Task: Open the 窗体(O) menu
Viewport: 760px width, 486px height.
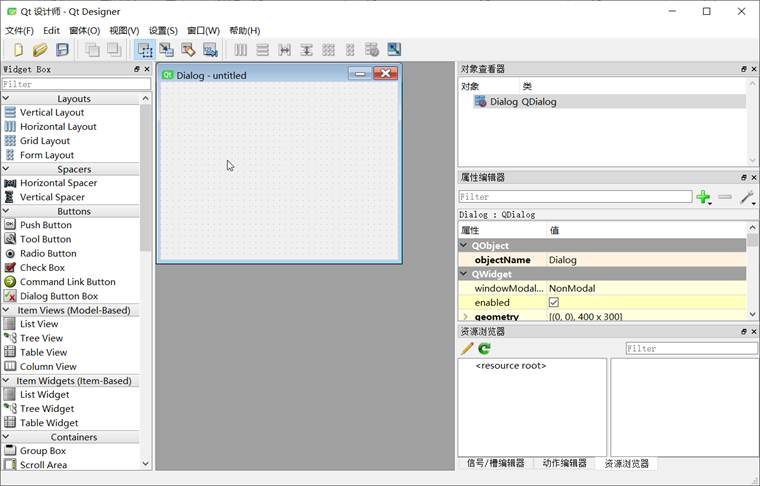Action: [x=84, y=31]
